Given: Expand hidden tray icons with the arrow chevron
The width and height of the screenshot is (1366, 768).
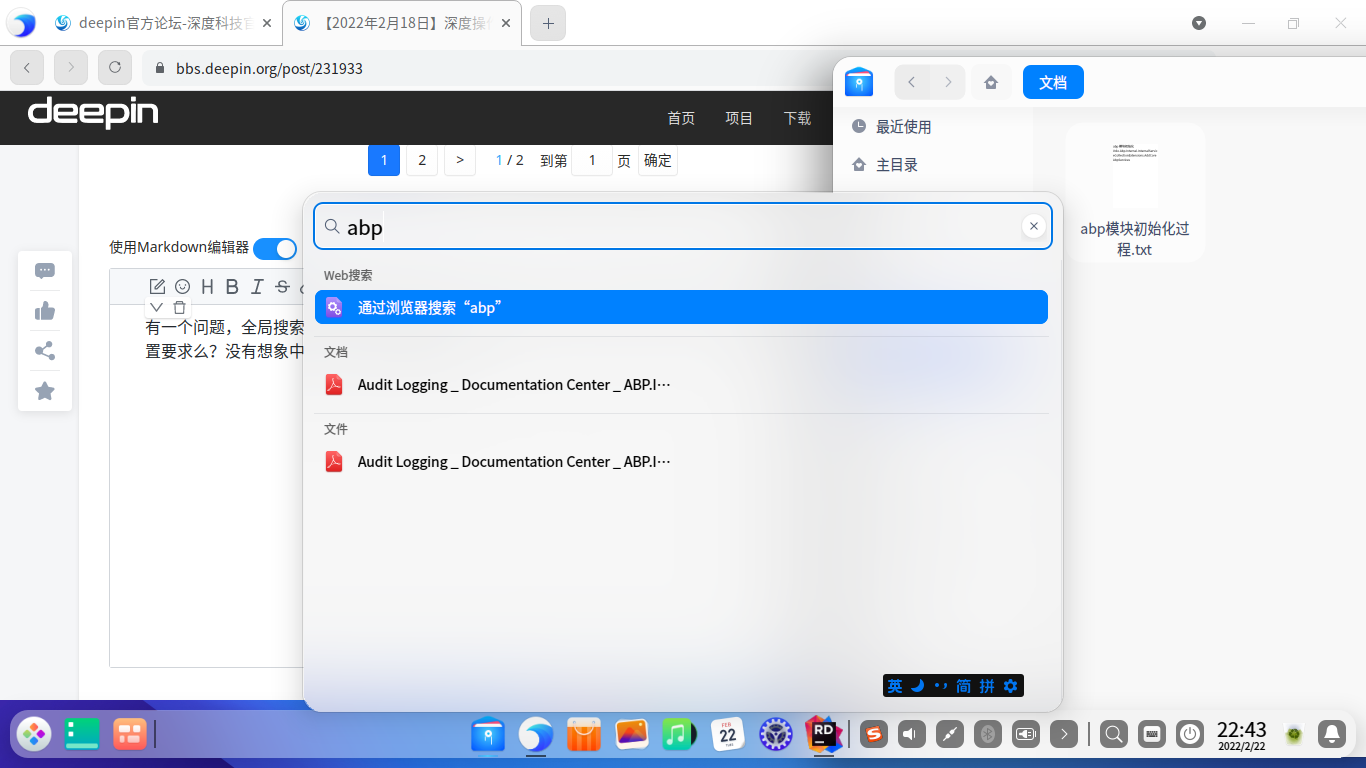Looking at the screenshot, I should pyautogui.click(x=1063, y=733).
